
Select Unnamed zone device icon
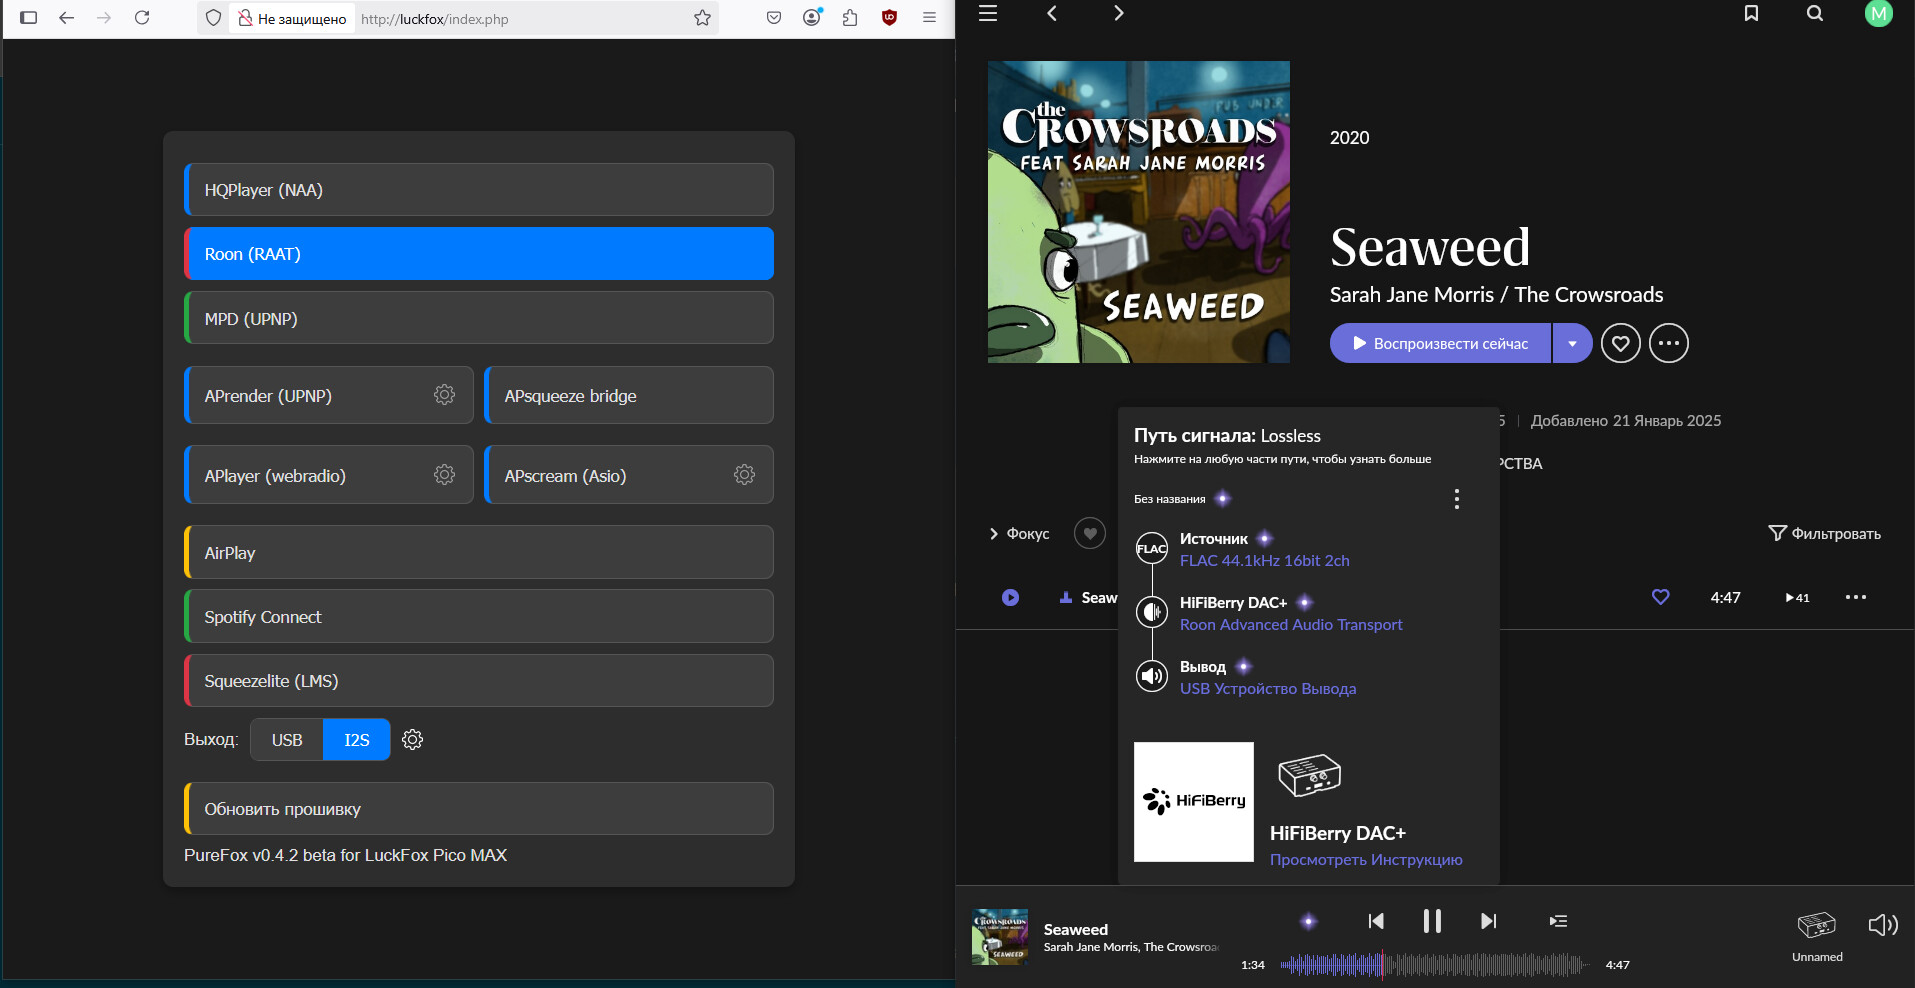coord(1817,925)
